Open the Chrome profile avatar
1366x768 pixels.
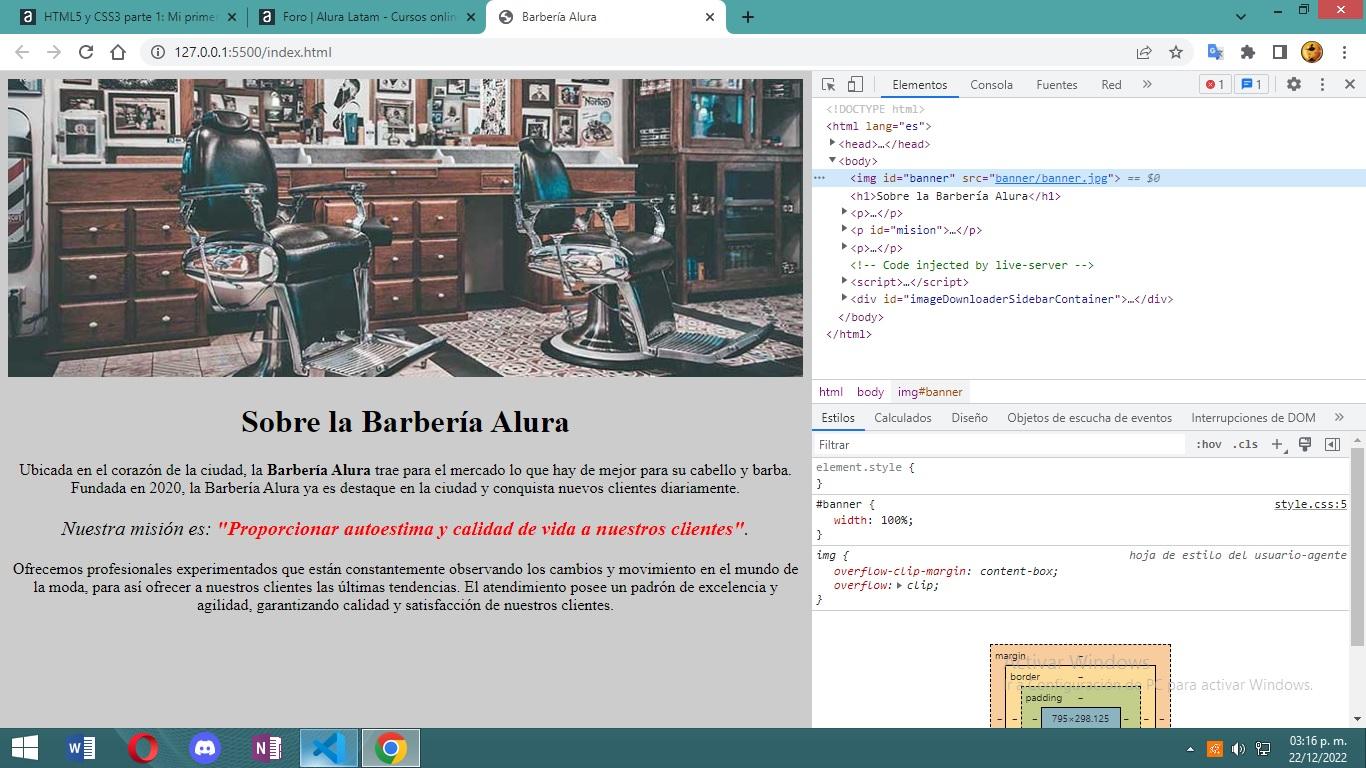pyautogui.click(x=1311, y=52)
